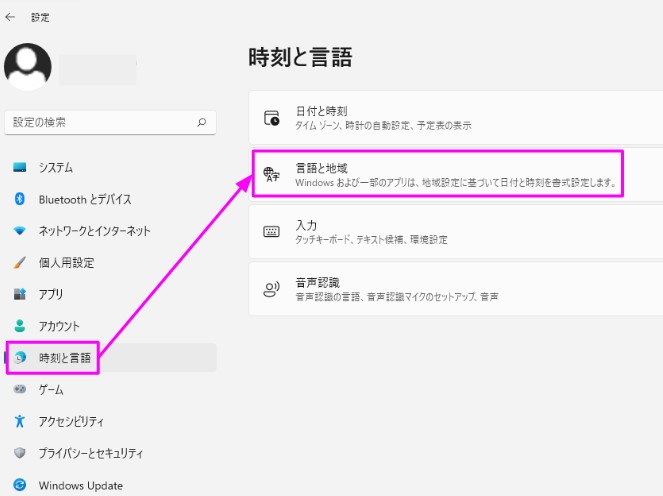Viewport: 663px width, 496px height.
Task: Click the 入力 keyboard icon
Action: (x=271, y=231)
